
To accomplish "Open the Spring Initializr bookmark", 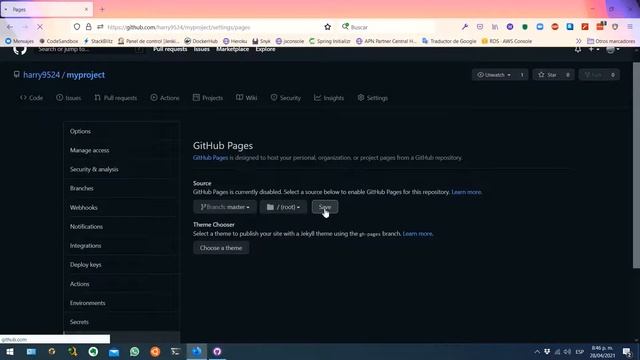I will coord(330,41).
